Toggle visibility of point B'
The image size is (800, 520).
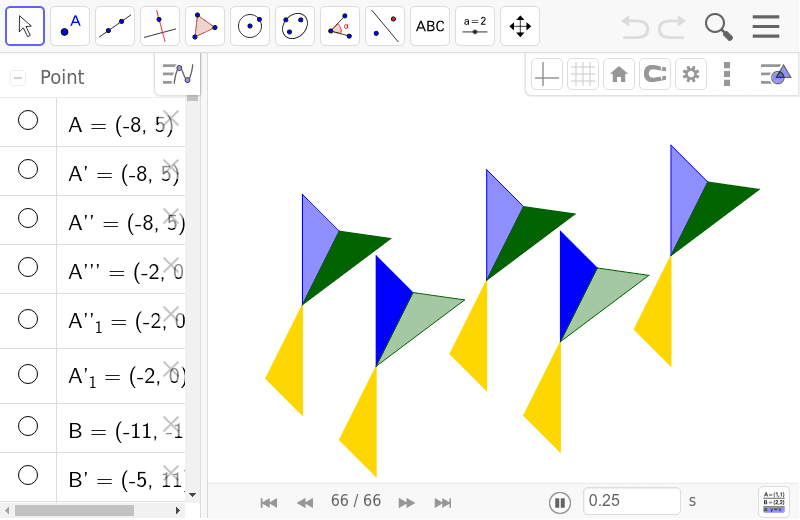28,475
